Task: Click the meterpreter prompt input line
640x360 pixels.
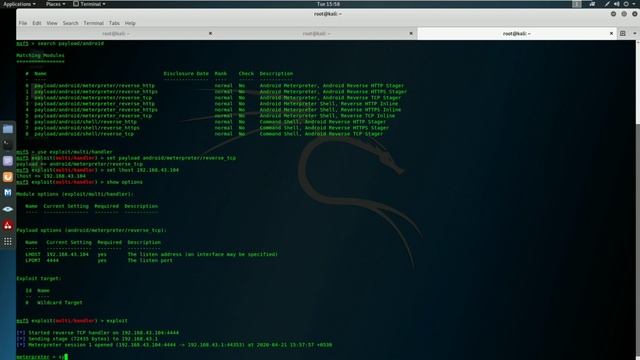Action: 42,357
